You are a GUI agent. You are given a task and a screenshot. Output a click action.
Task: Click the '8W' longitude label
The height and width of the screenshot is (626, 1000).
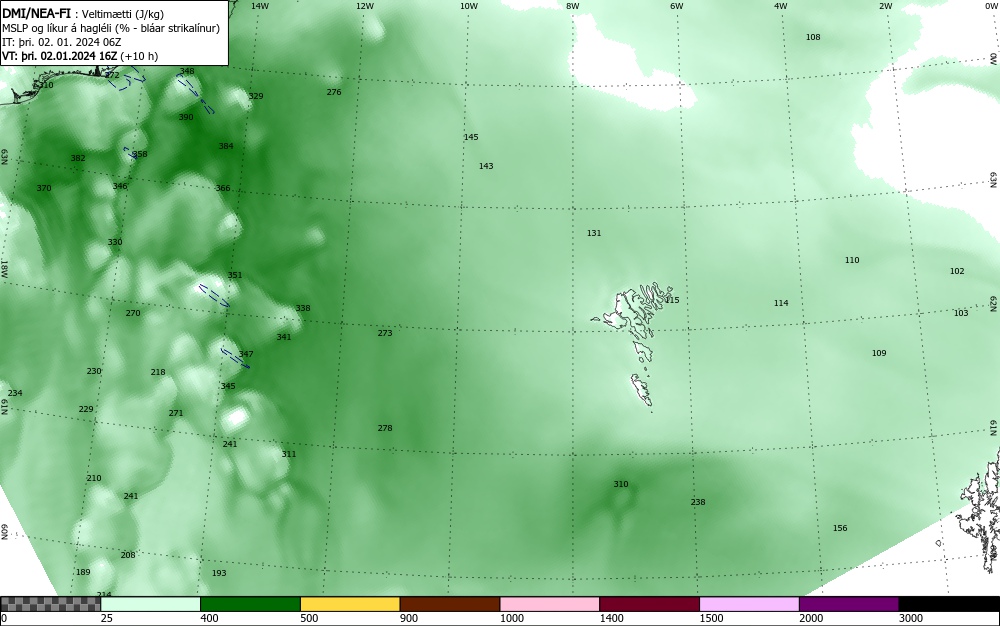(x=573, y=6)
